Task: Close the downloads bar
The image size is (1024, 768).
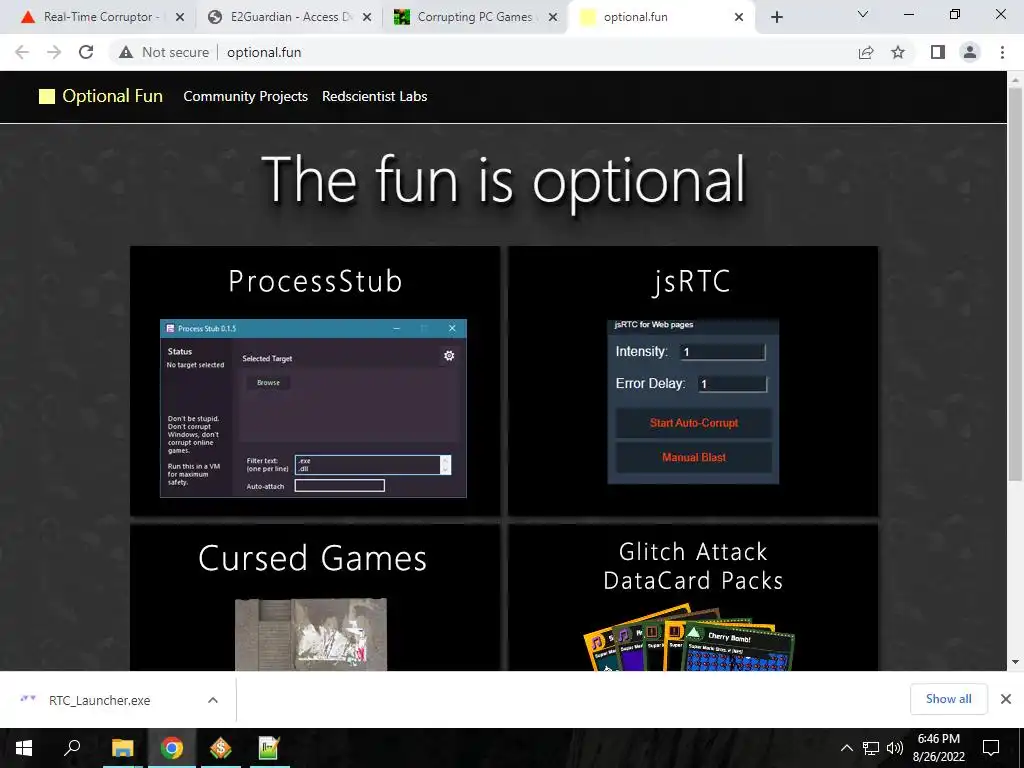Action: coord(1006,699)
